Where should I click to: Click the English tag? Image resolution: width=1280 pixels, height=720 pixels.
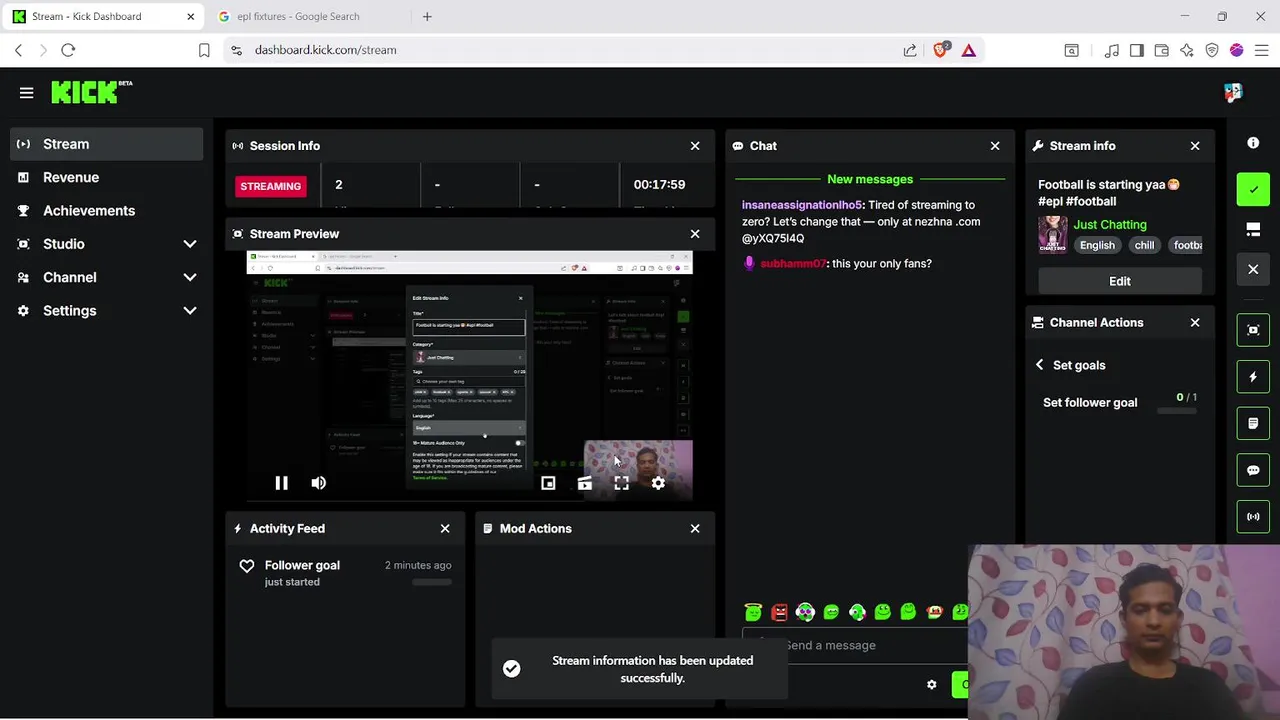[x=1097, y=245]
